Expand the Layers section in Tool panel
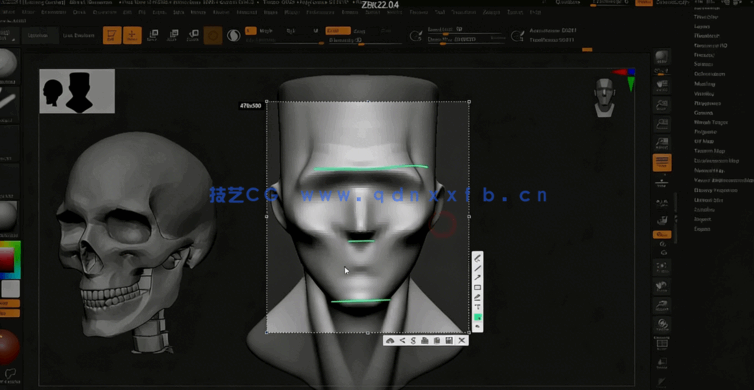This screenshot has height=390, width=754. point(702,26)
